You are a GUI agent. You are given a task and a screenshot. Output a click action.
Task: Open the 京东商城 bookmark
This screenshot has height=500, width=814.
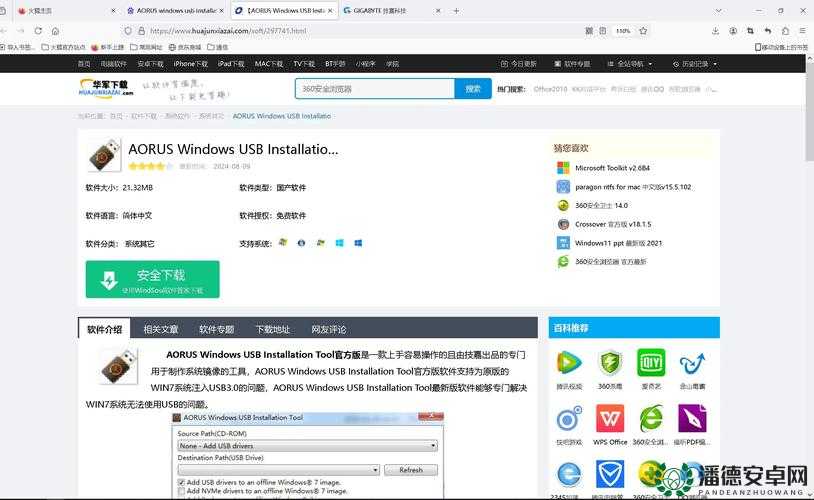(x=185, y=47)
